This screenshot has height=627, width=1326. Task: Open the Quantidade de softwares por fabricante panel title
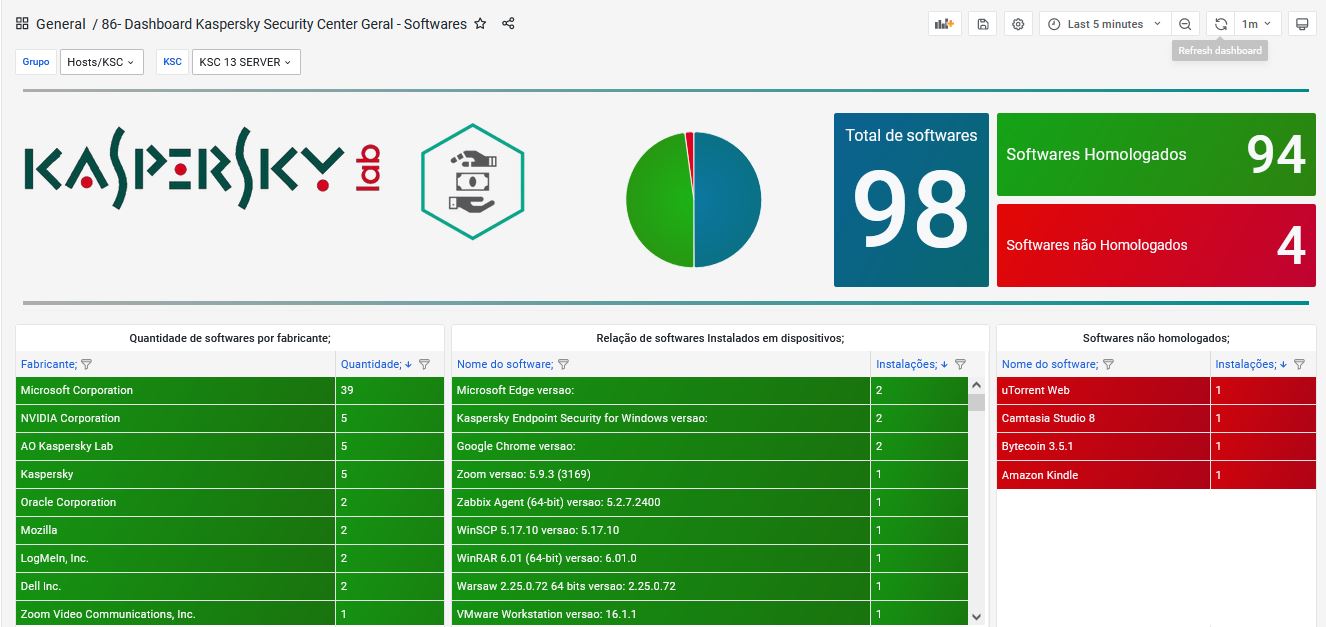point(230,338)
